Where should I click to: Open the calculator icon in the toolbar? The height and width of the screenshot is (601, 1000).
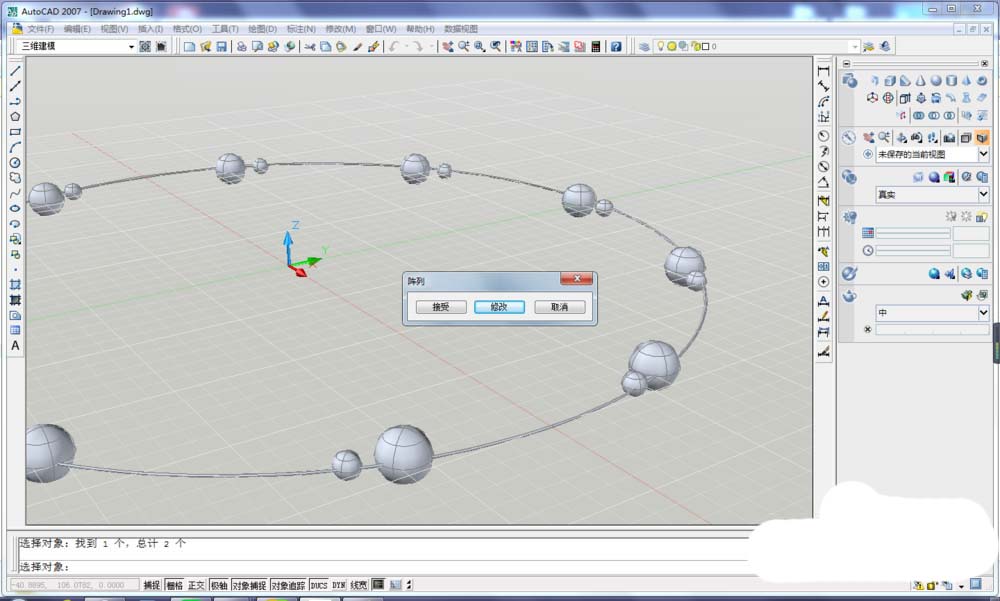coord(596,47)
